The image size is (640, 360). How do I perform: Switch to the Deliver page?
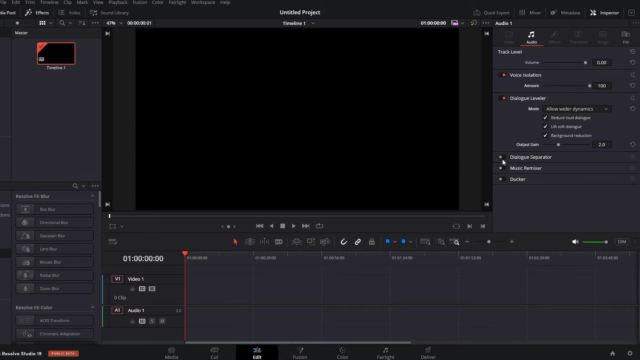(428, 353)
